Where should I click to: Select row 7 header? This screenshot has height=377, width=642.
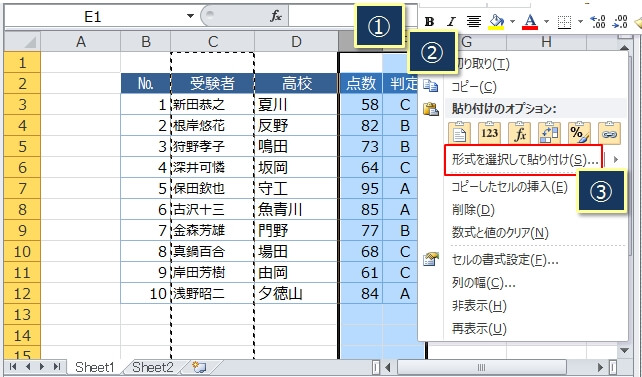[23, 188]
